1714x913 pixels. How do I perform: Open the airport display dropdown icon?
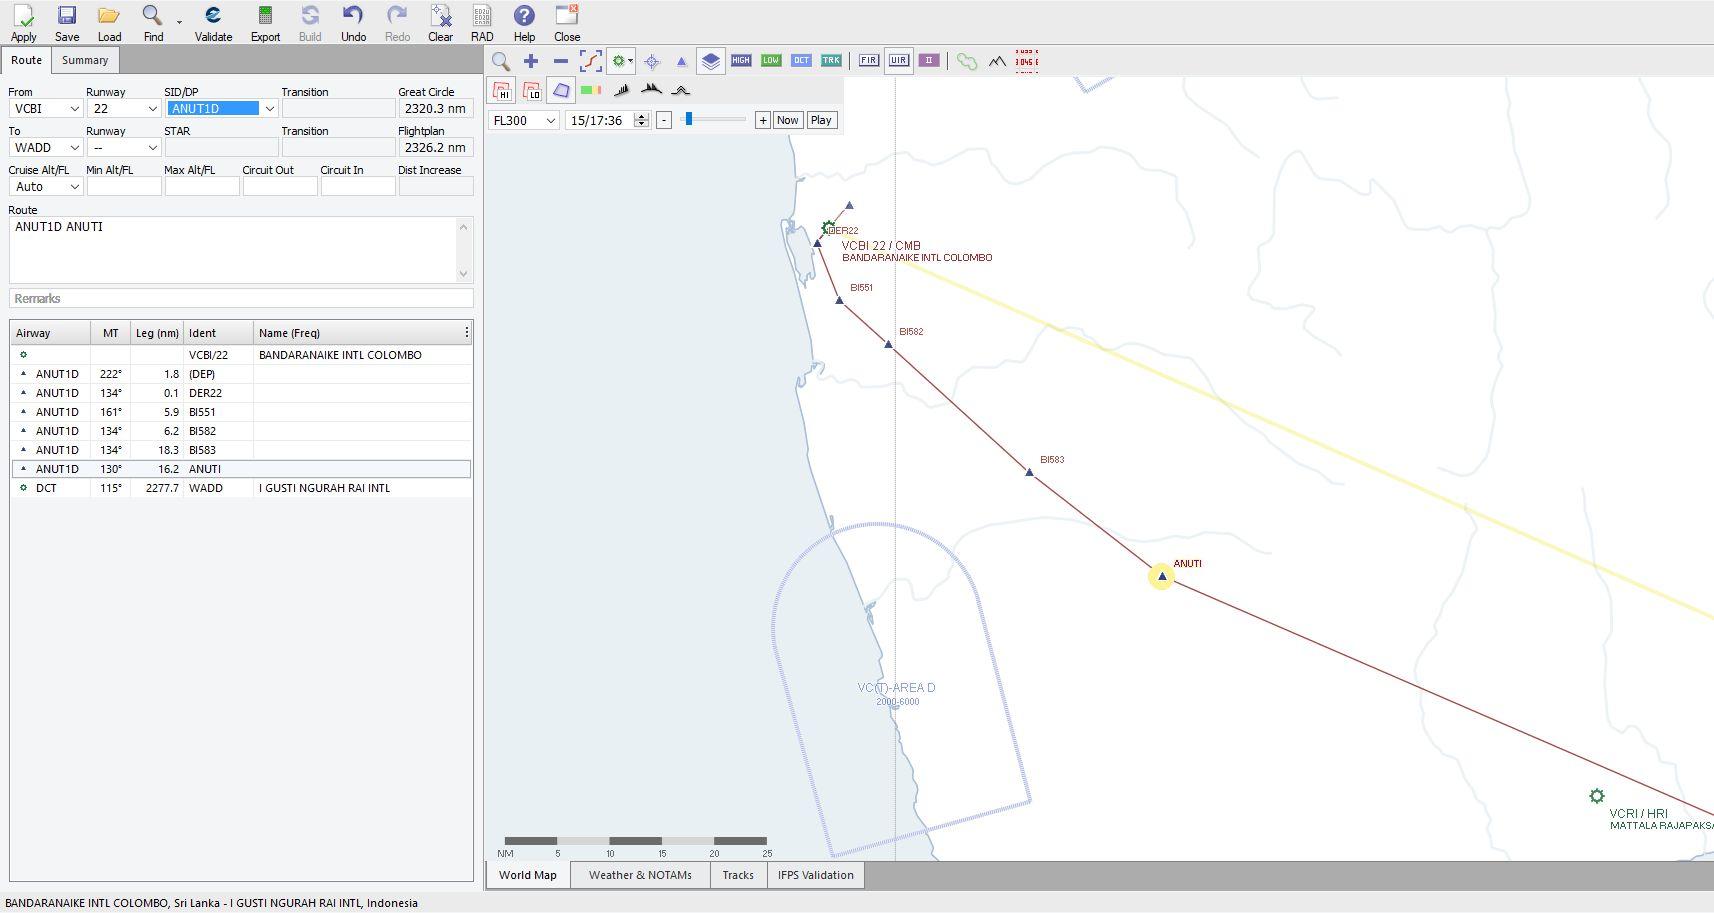622,61
